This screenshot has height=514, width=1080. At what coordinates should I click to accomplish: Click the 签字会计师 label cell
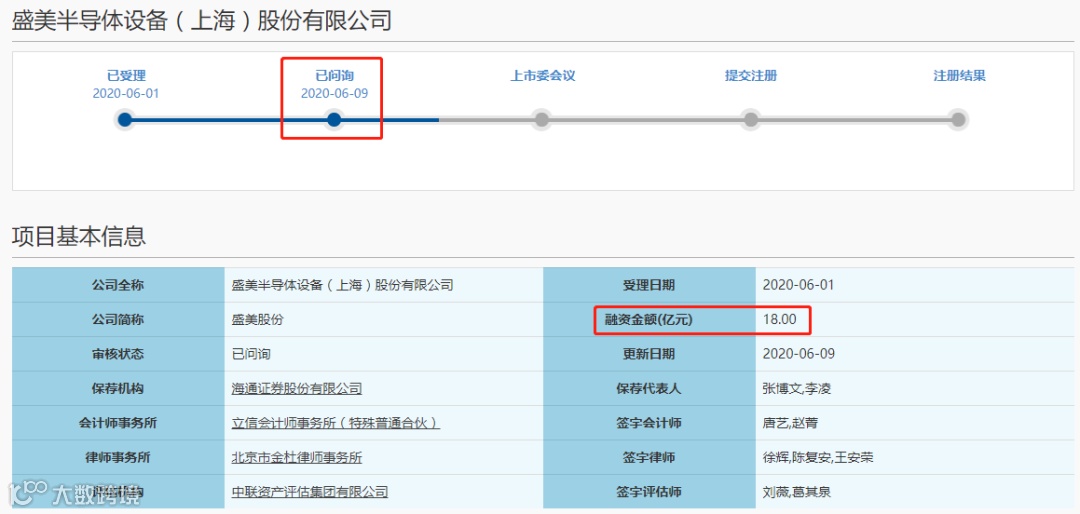click(x=649, y=423)
